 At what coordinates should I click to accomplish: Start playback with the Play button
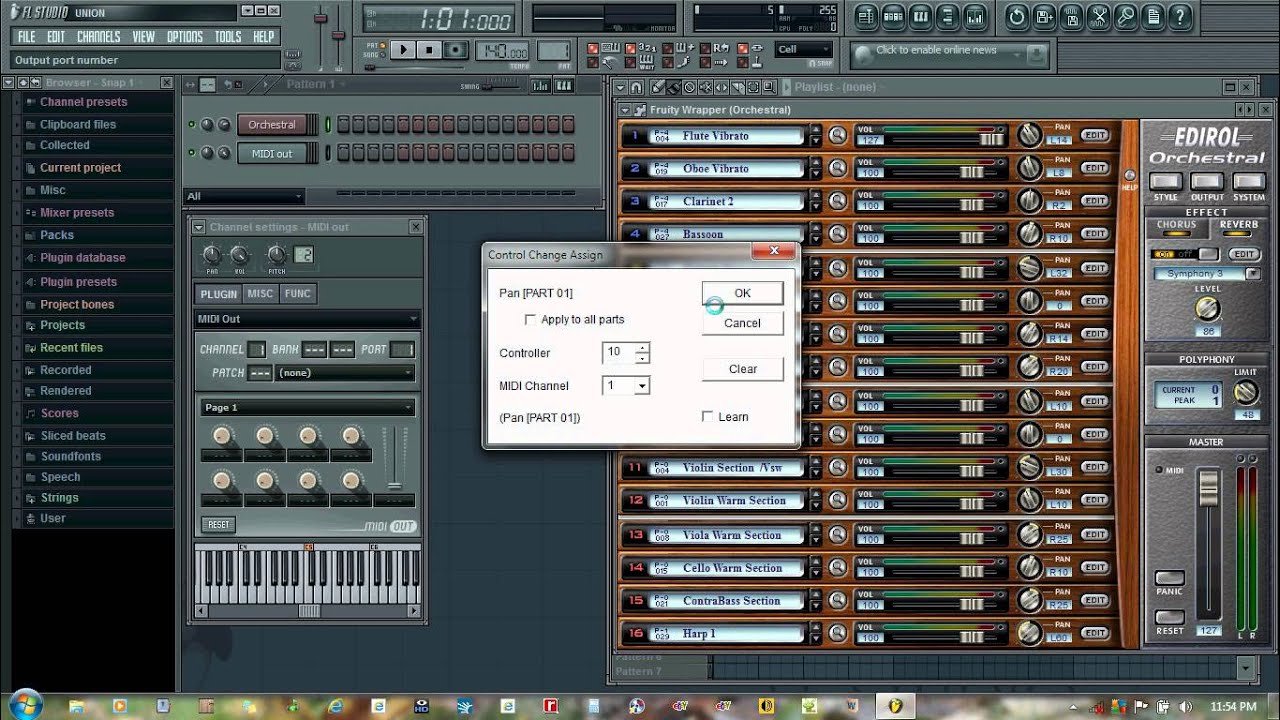click(x=404, y=50)
